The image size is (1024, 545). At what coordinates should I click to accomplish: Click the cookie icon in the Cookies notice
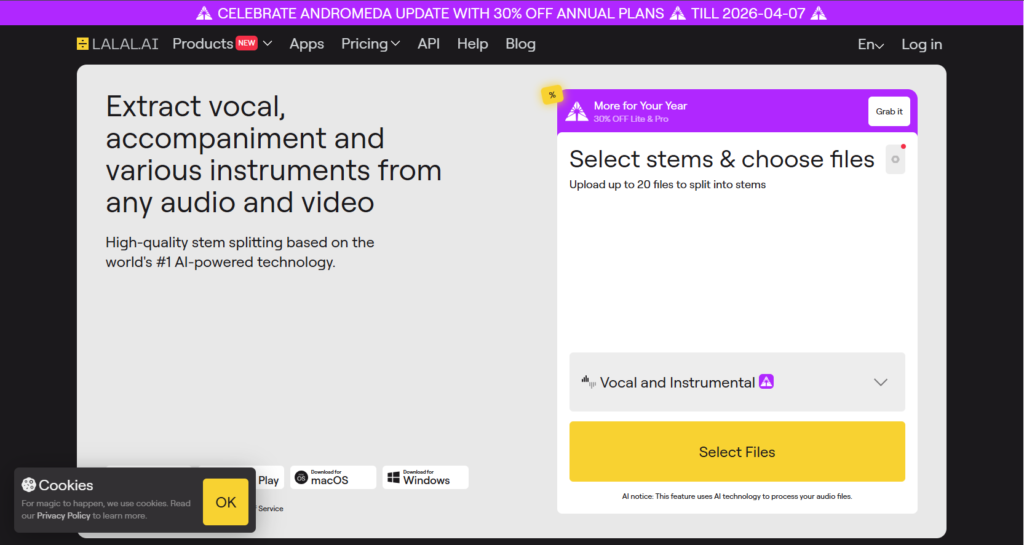tap(28, 485)
